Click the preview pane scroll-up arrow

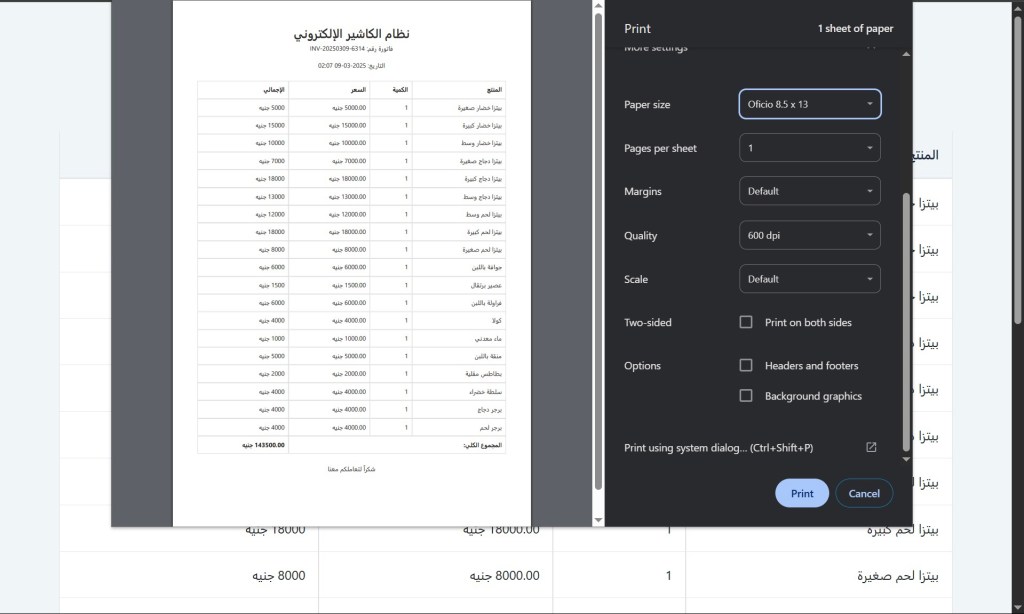pos(599,6)
